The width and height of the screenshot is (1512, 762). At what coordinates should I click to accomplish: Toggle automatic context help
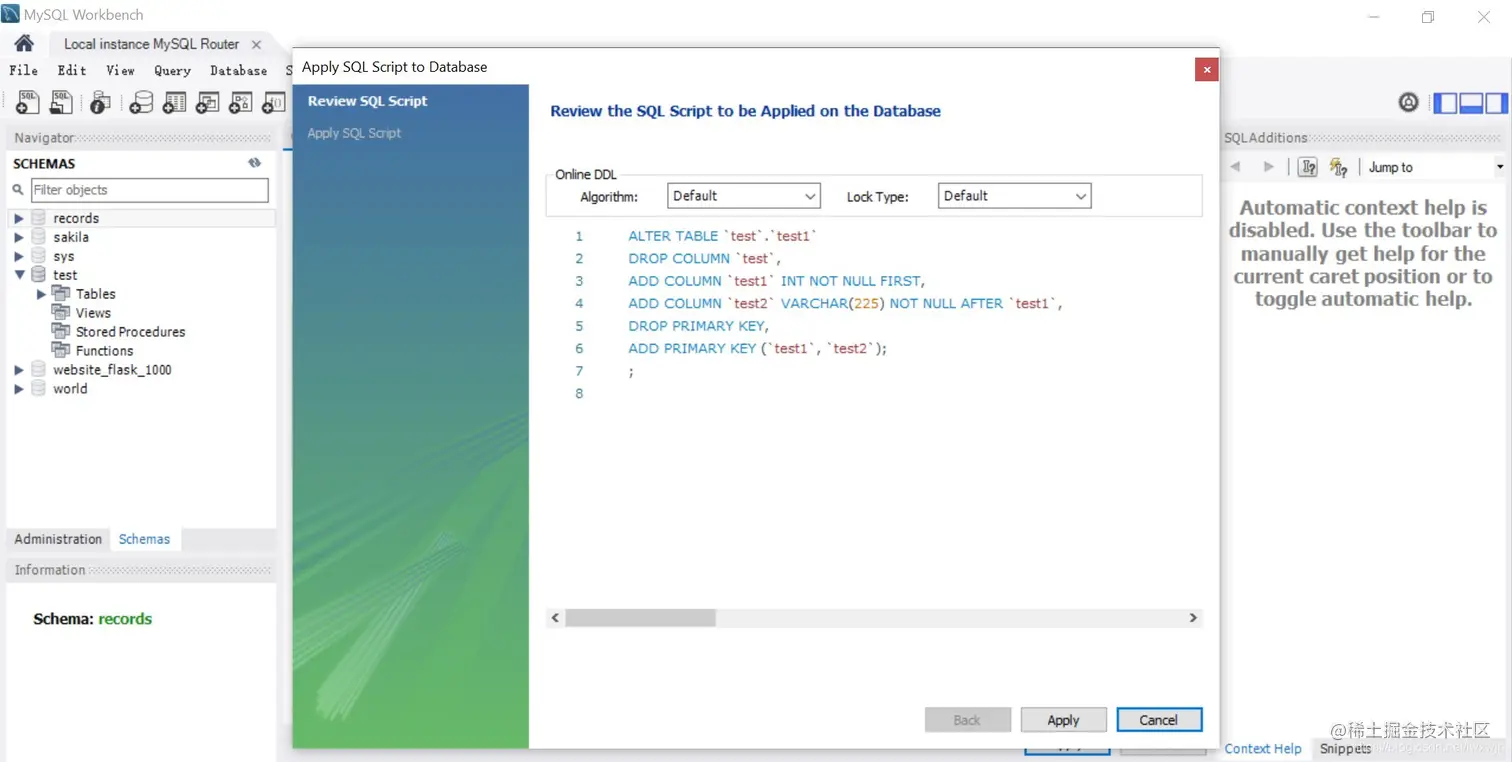point(1338,167)
